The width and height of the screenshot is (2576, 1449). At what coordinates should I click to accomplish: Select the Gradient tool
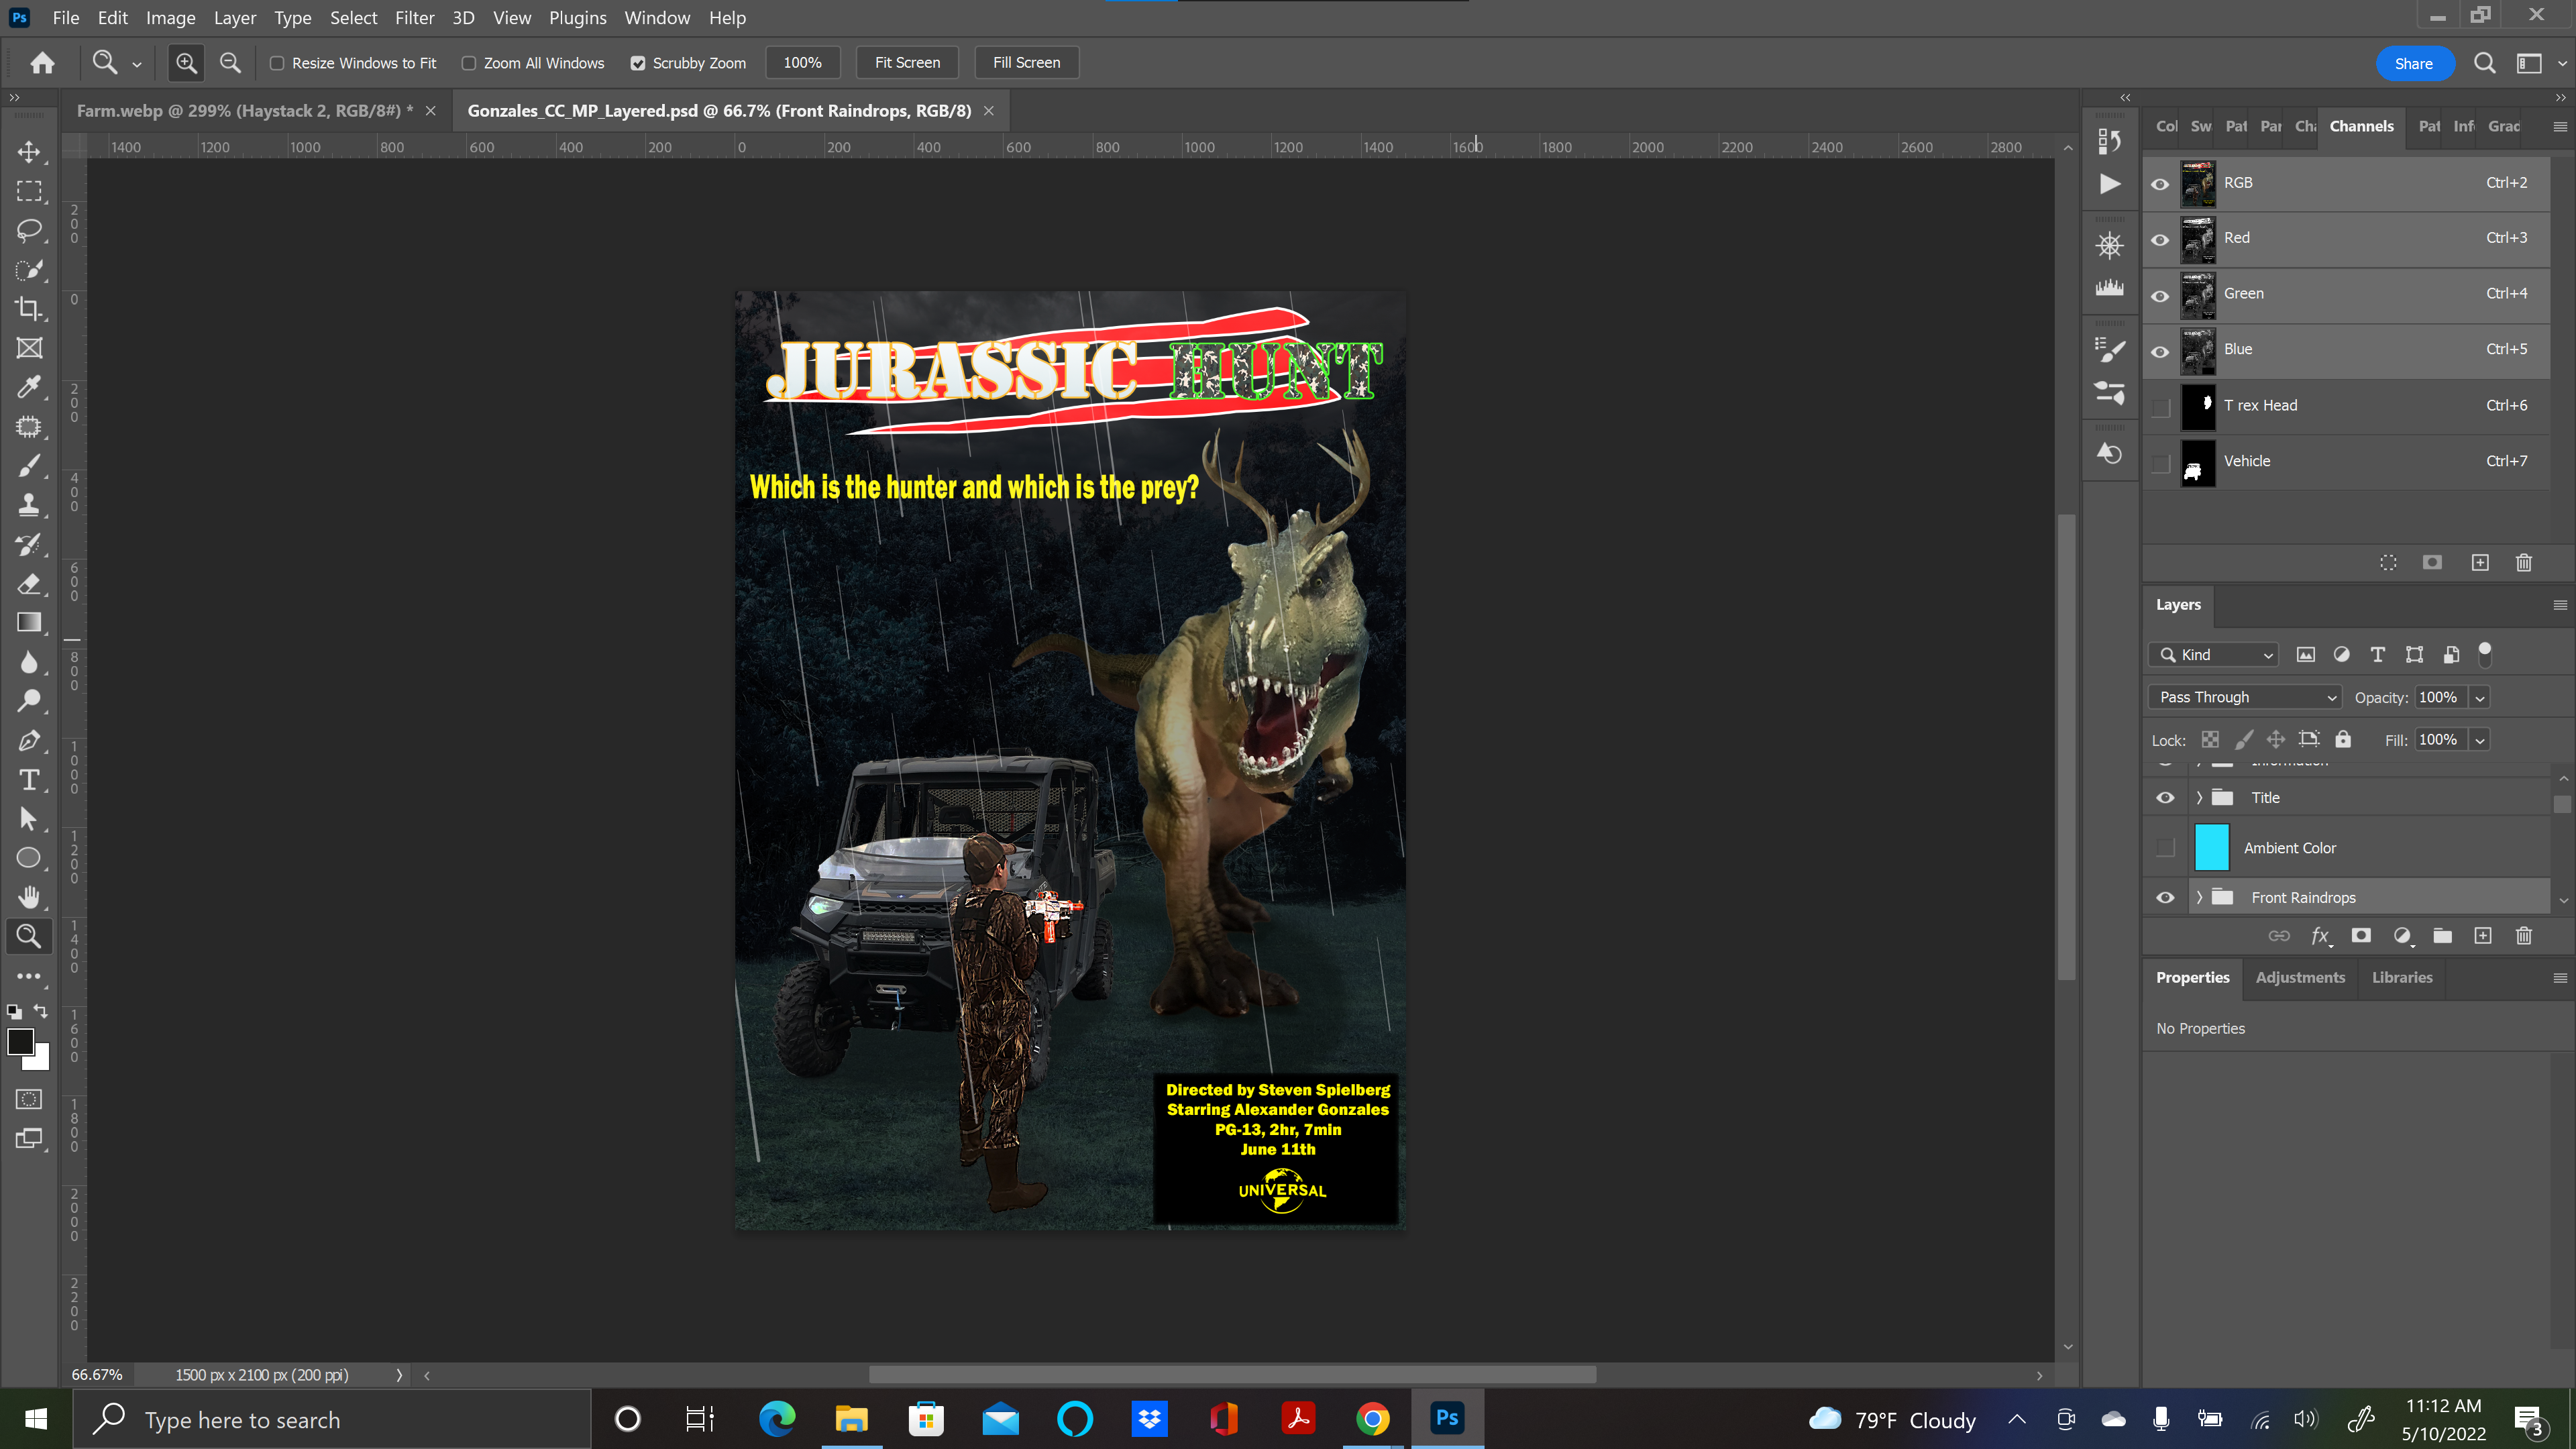coord(29,623)
